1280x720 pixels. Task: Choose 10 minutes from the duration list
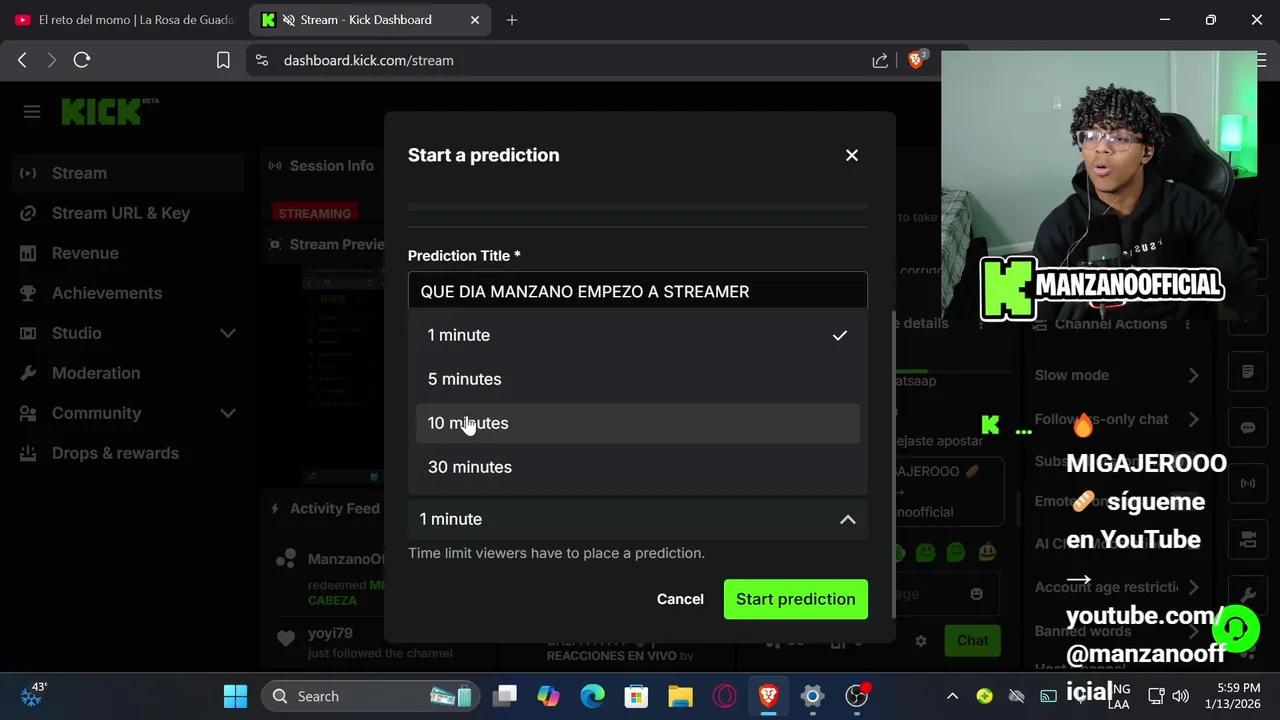[x=638, y=423]
